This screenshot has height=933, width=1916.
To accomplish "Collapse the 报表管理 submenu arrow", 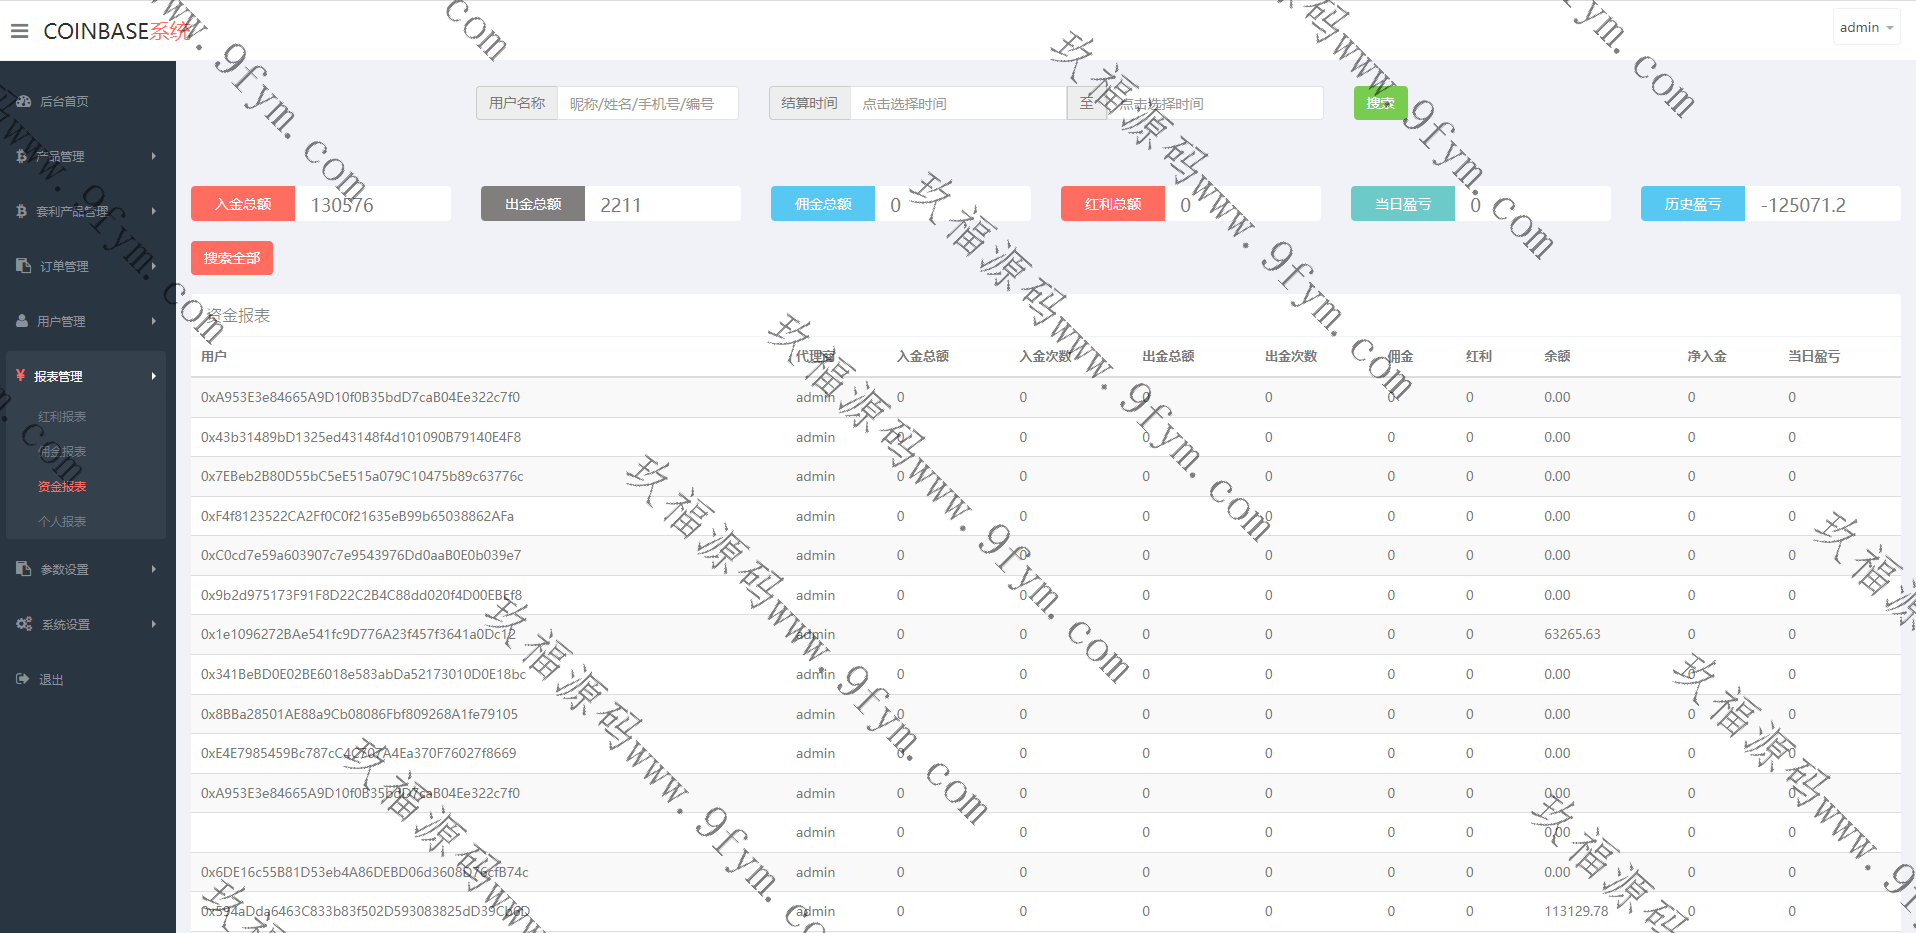I will (x=154, y=376).
